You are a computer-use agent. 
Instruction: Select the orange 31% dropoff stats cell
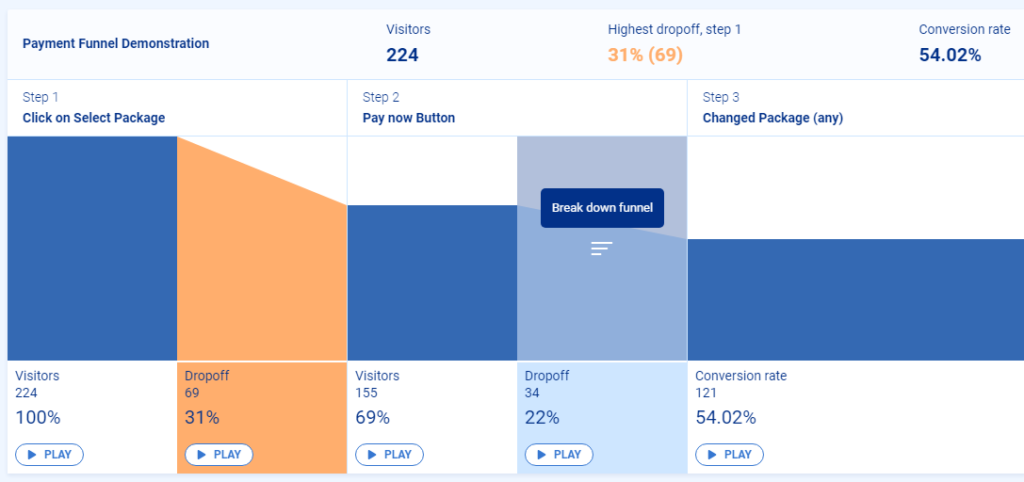[x=262, y=417]
